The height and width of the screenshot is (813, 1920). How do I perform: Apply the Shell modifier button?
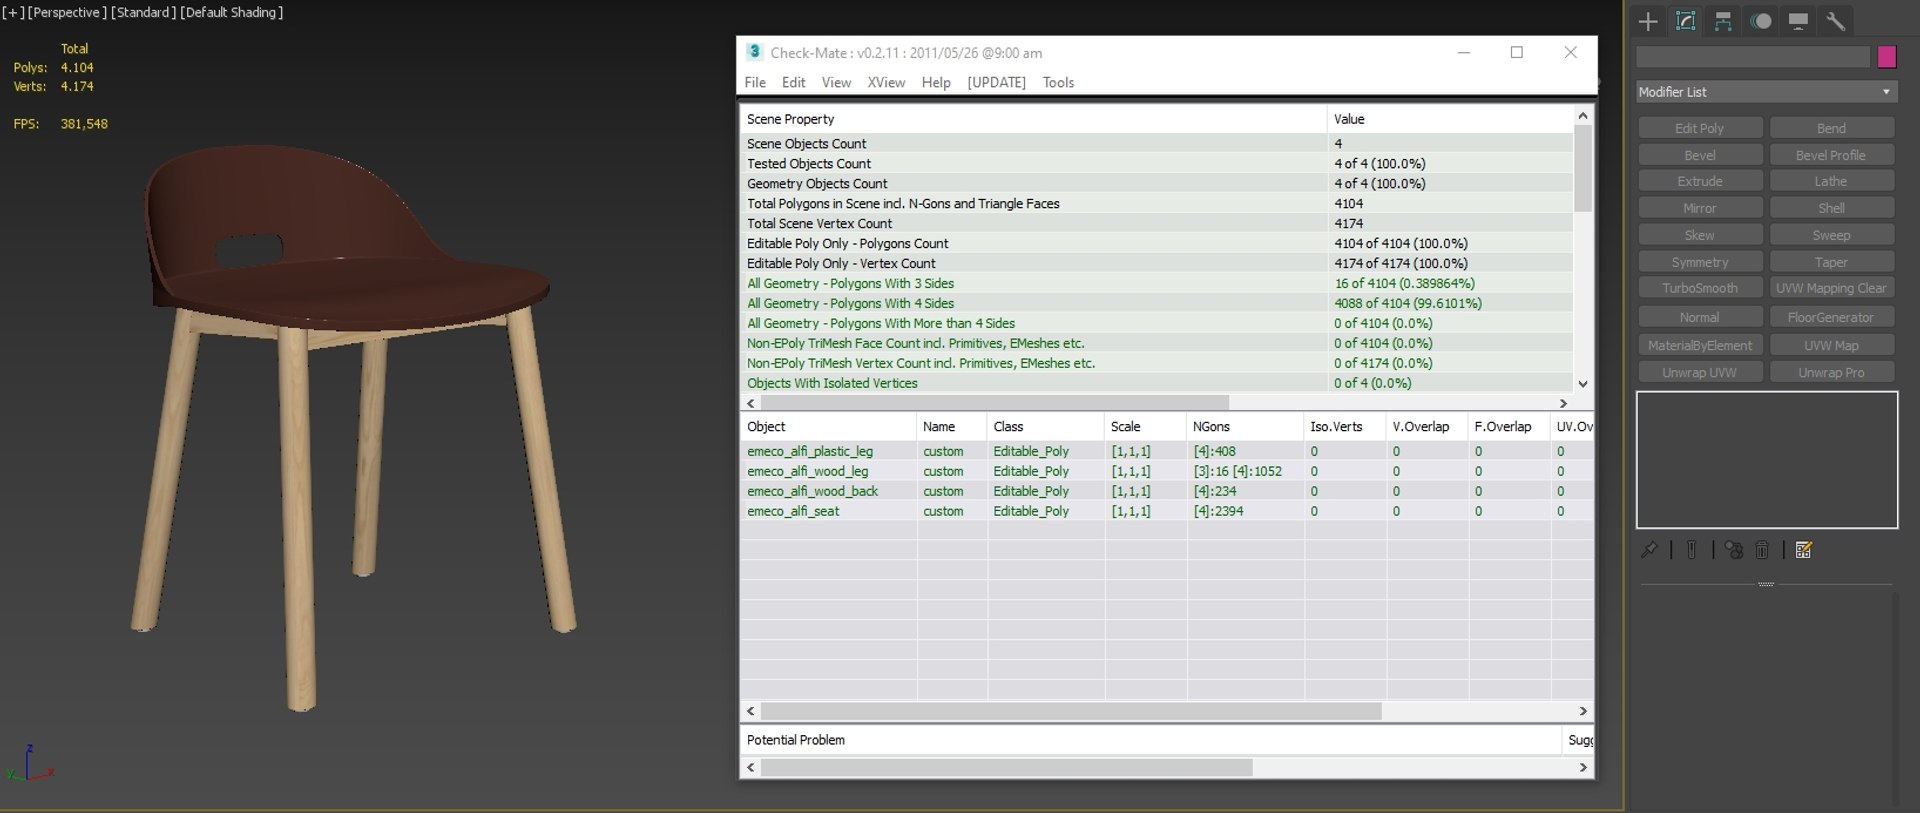1831,208
